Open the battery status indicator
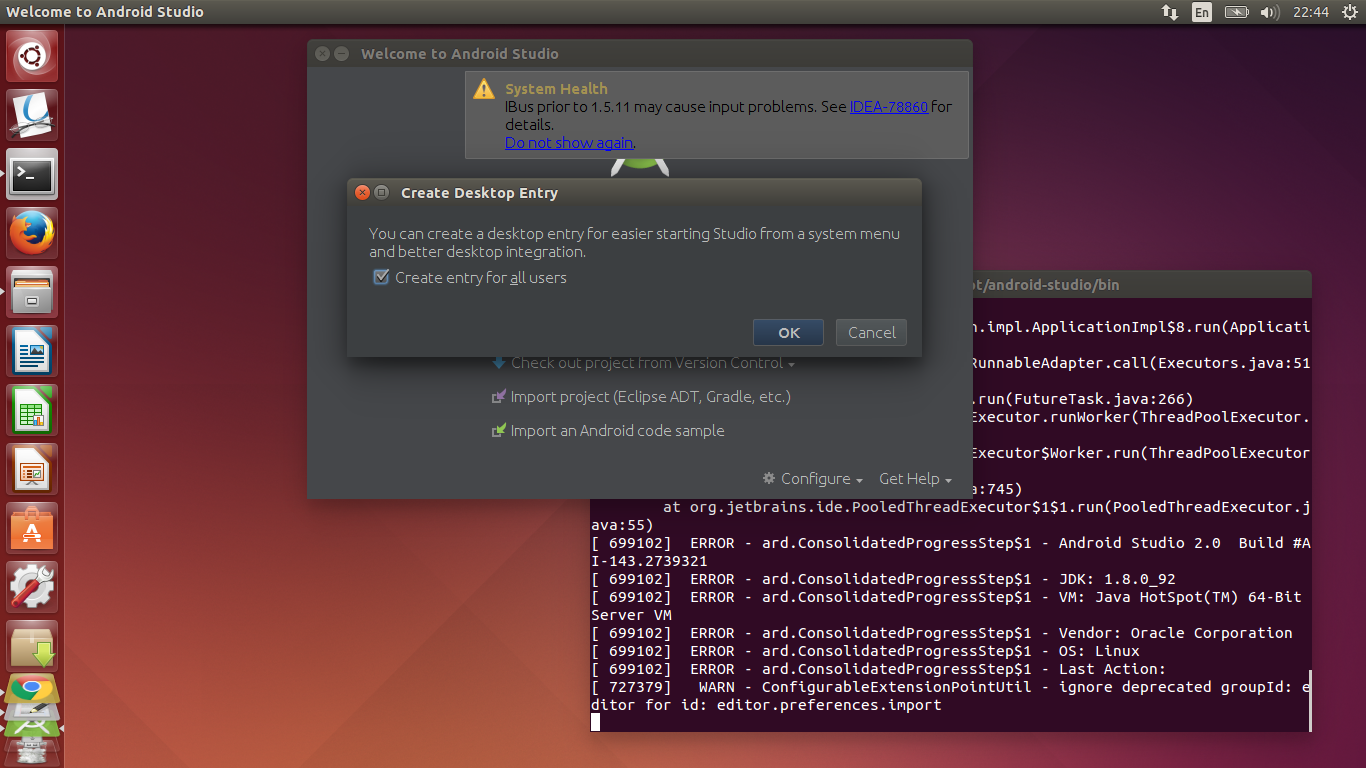The image size is (1366, 768). [x=1237, y=12]
